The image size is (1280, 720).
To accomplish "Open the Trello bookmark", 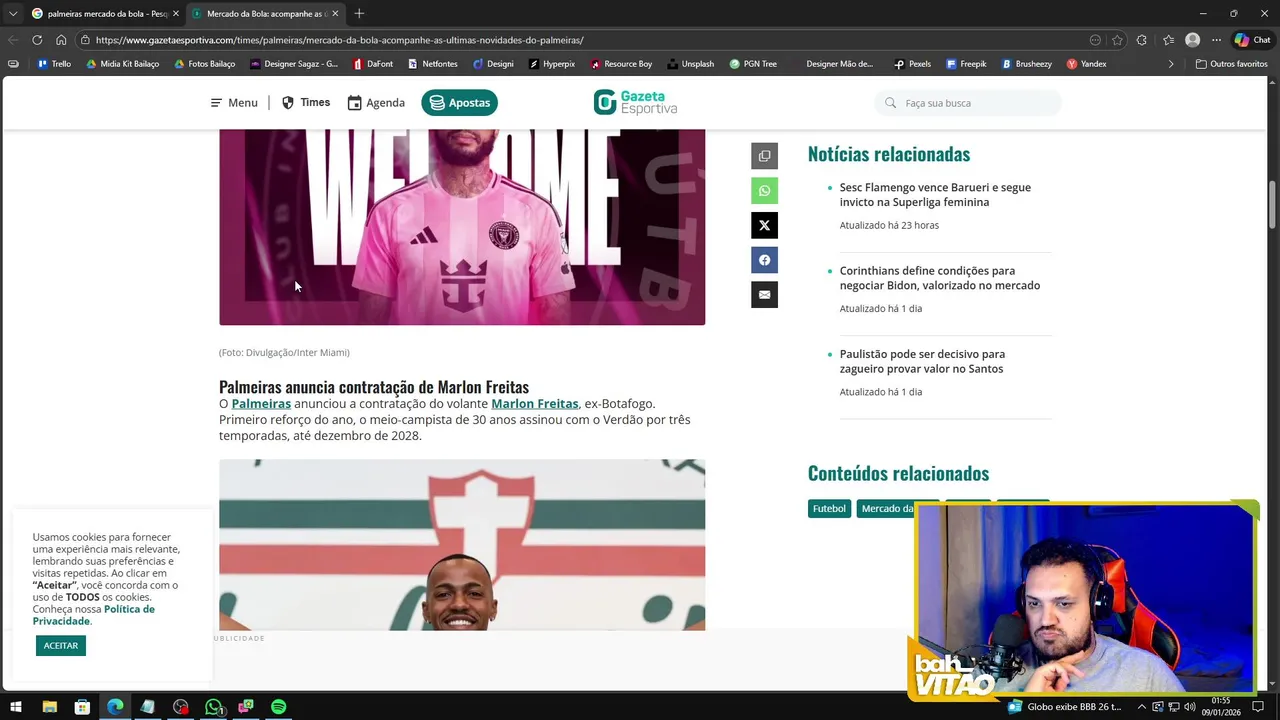I will [54, 64].
